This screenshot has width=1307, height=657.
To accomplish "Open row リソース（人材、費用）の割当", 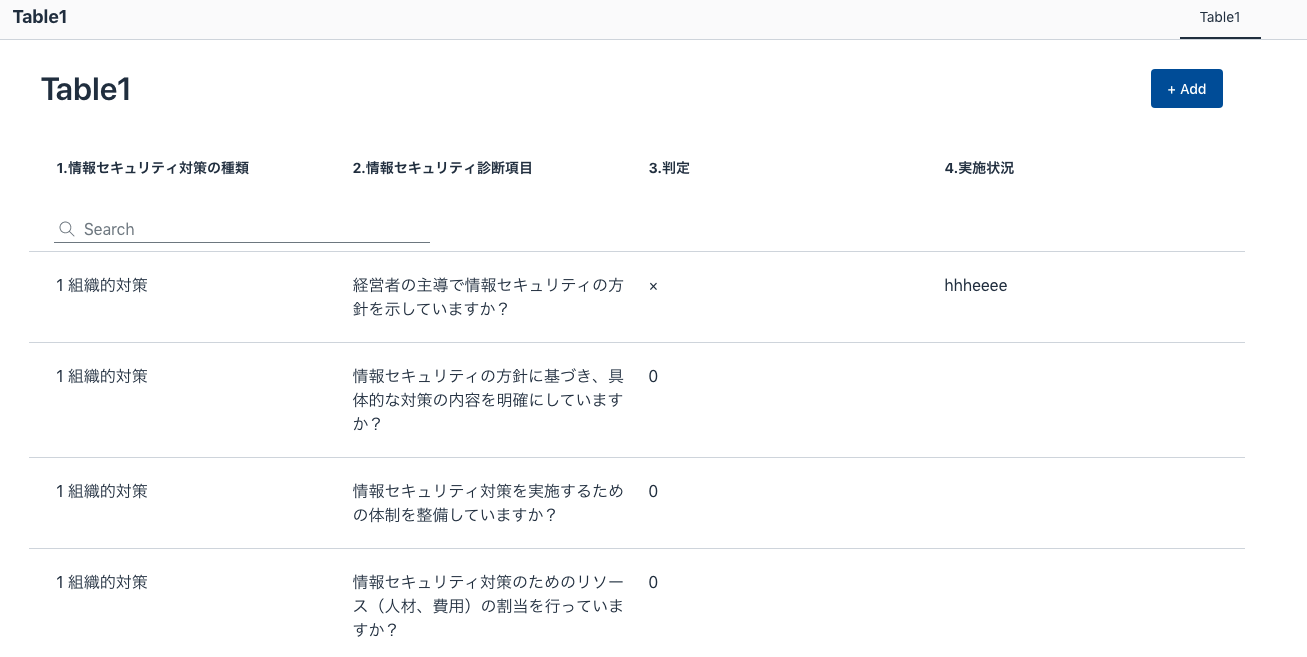I will pos(488,606).
